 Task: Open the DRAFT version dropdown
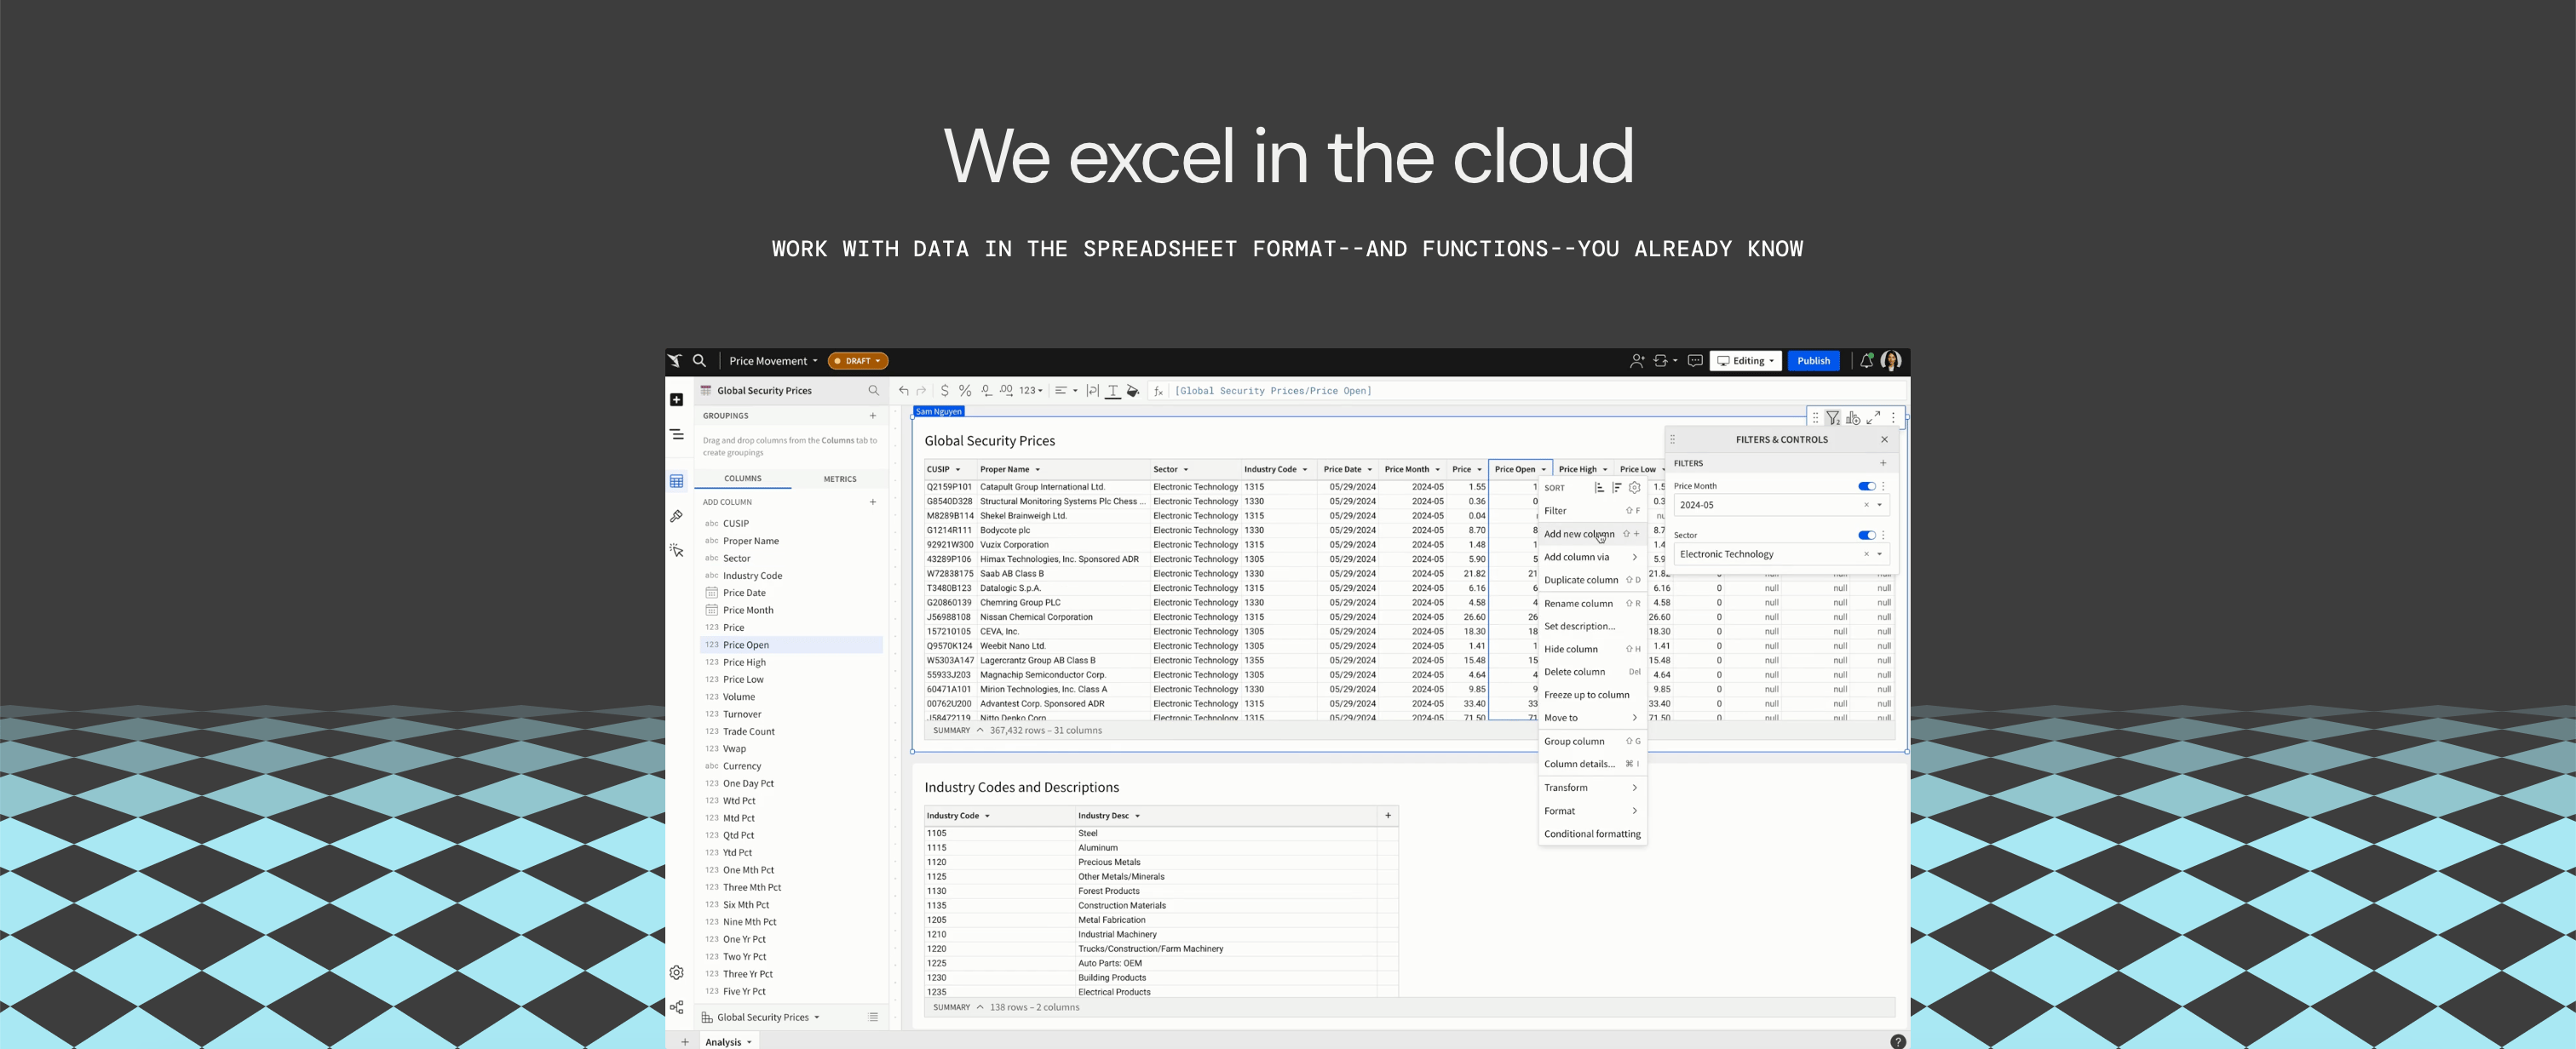click(858, 361)
